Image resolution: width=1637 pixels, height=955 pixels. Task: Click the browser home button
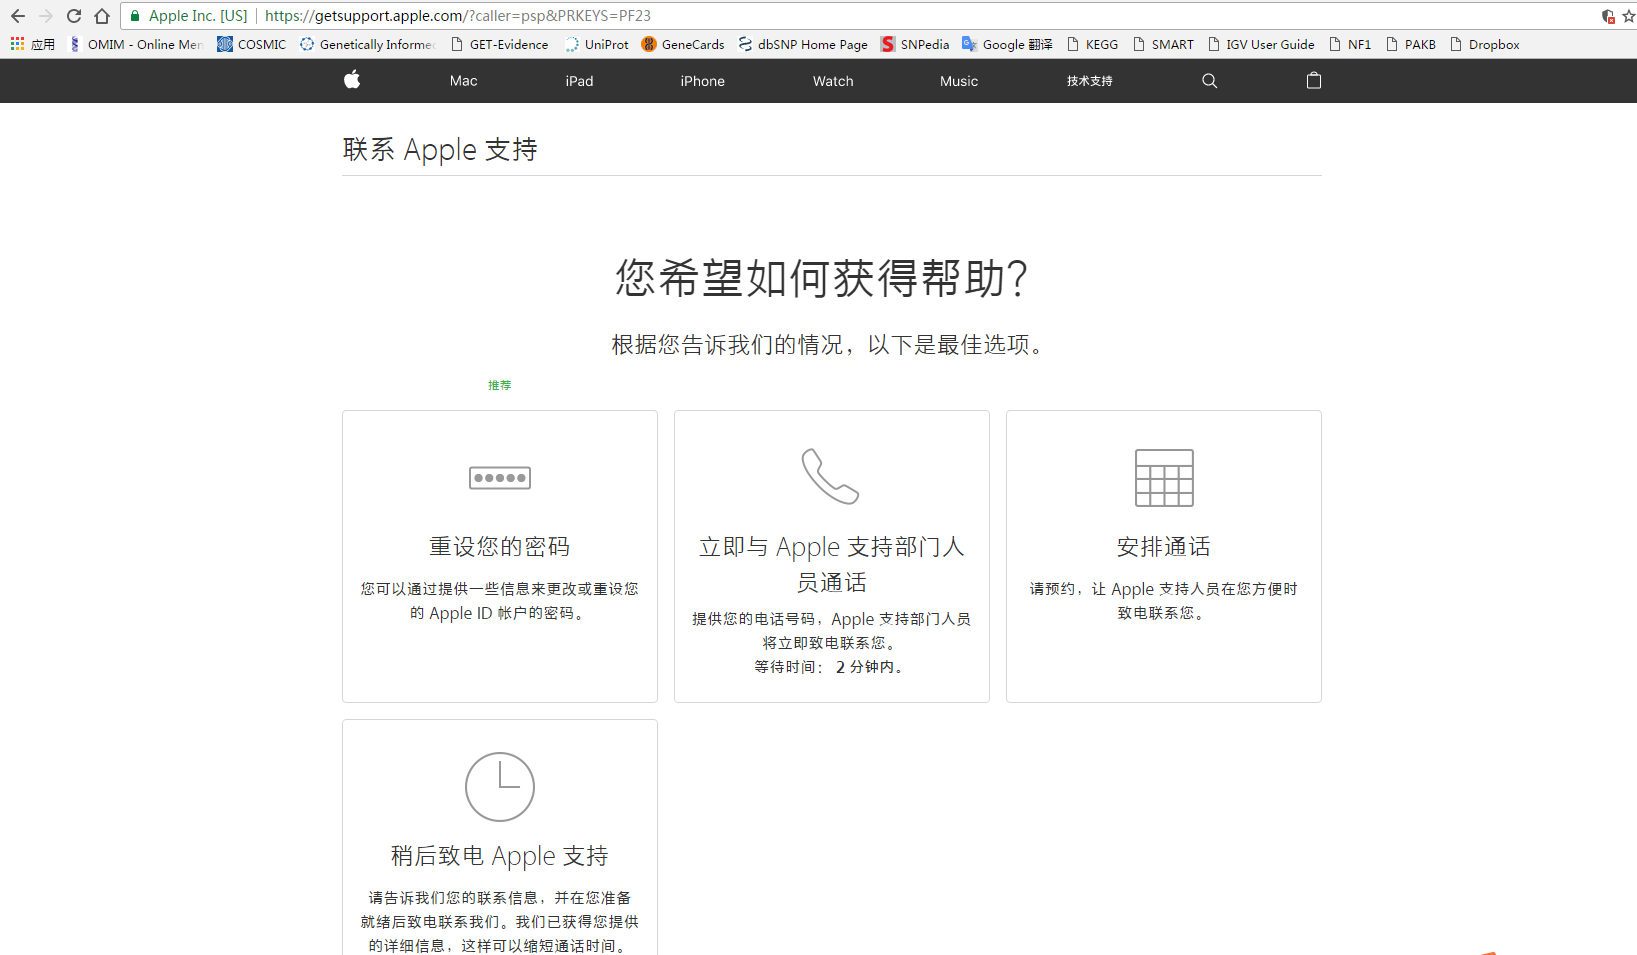[101, 15]
